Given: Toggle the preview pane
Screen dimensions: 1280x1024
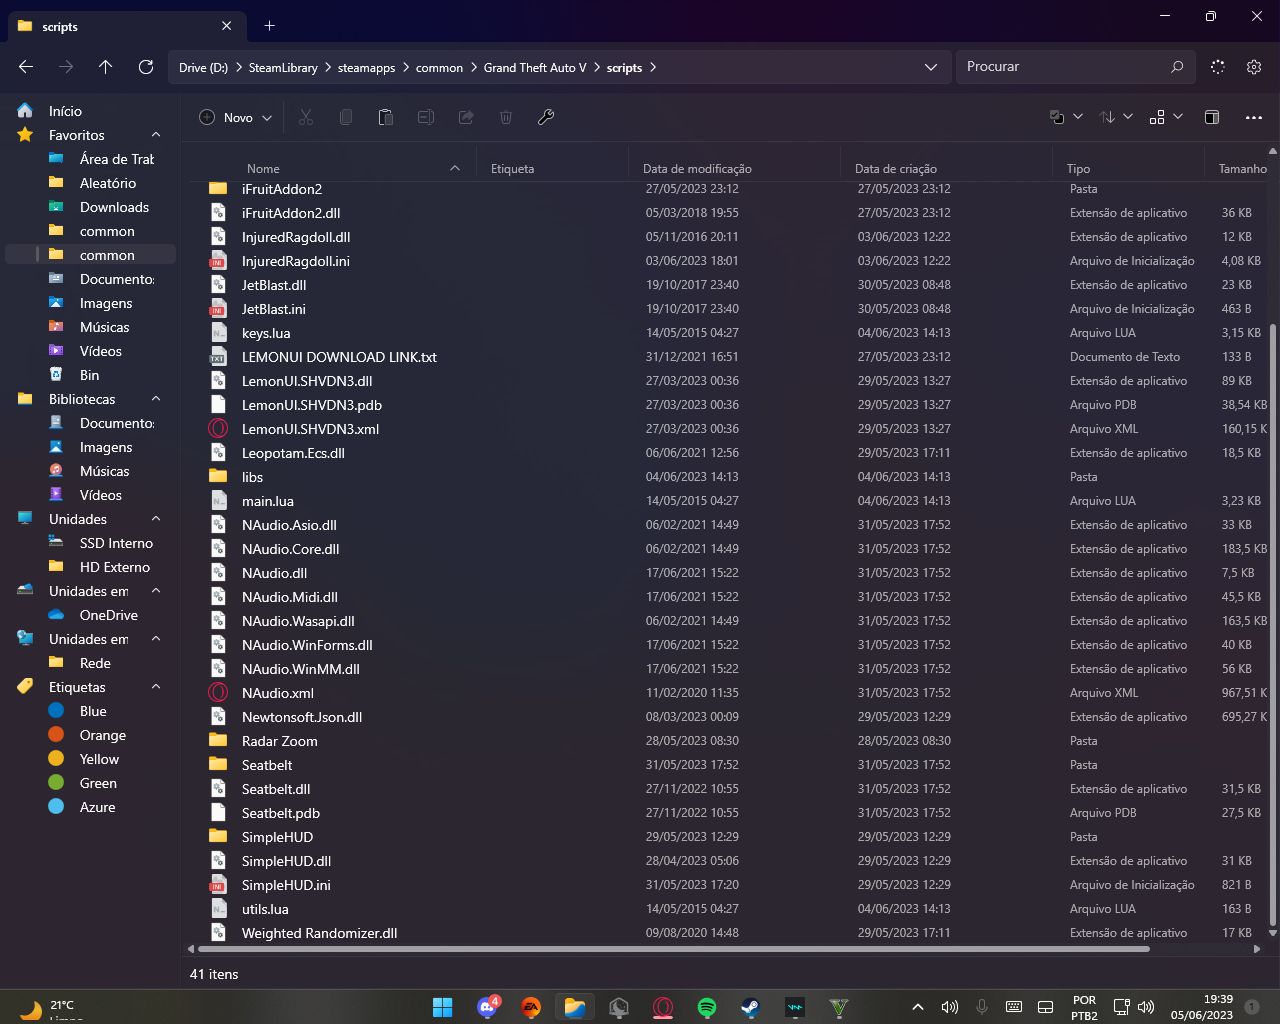Looking at the screenshot, I should point(1212,117).
